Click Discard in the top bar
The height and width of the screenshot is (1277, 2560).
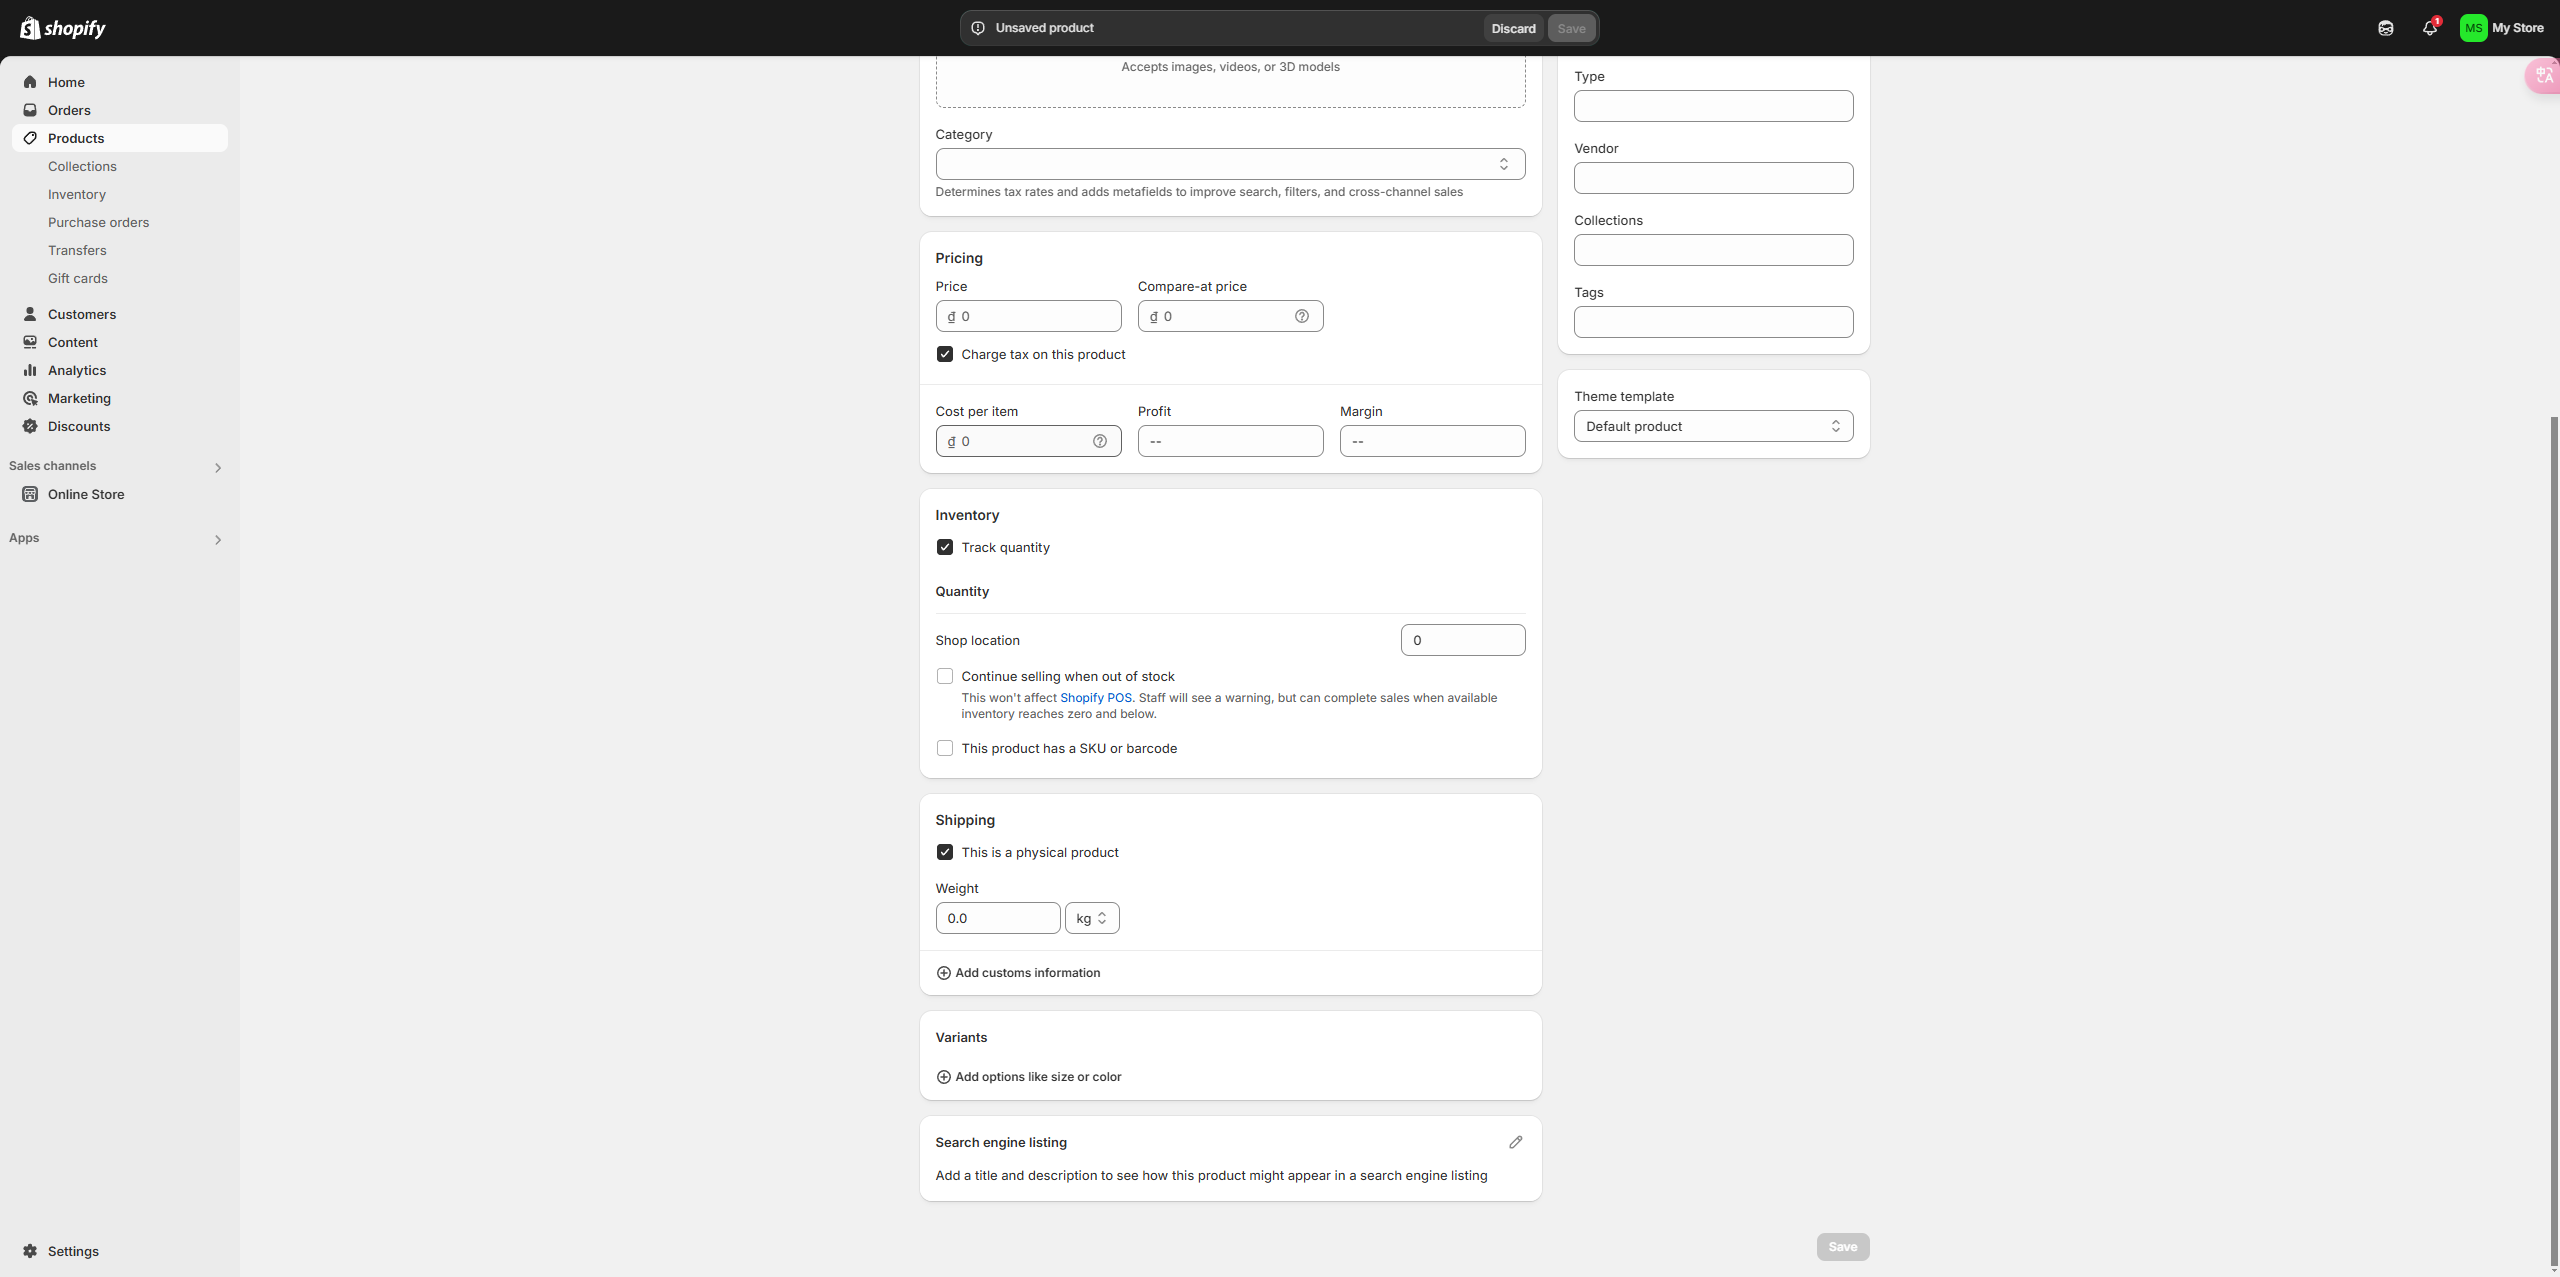coord(1513,28)
